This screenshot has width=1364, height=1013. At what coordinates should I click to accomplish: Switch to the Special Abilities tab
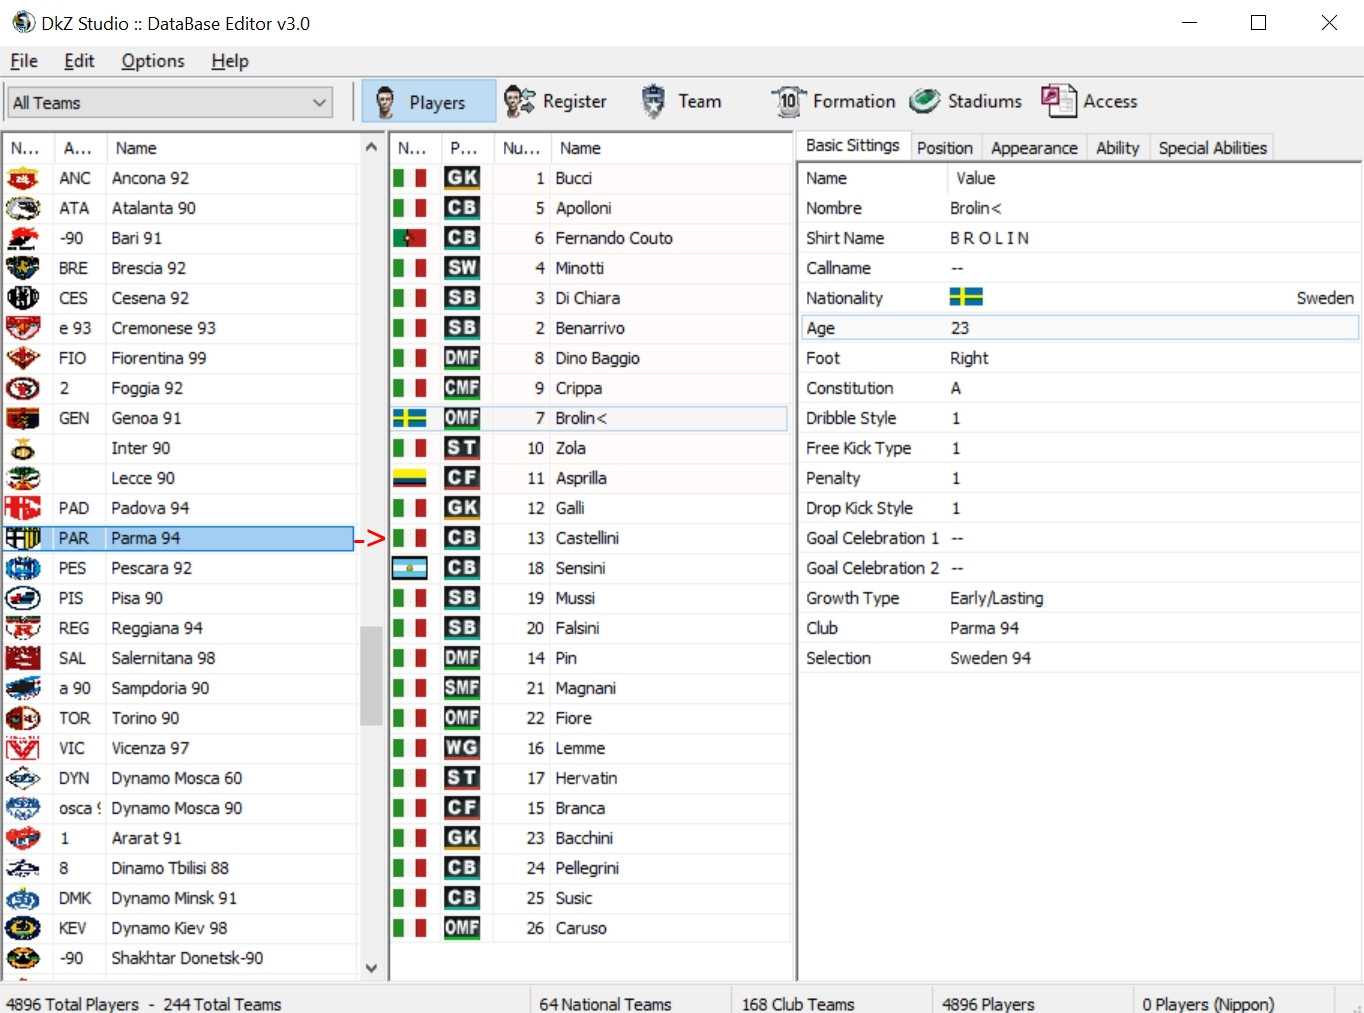point(1212,148)
